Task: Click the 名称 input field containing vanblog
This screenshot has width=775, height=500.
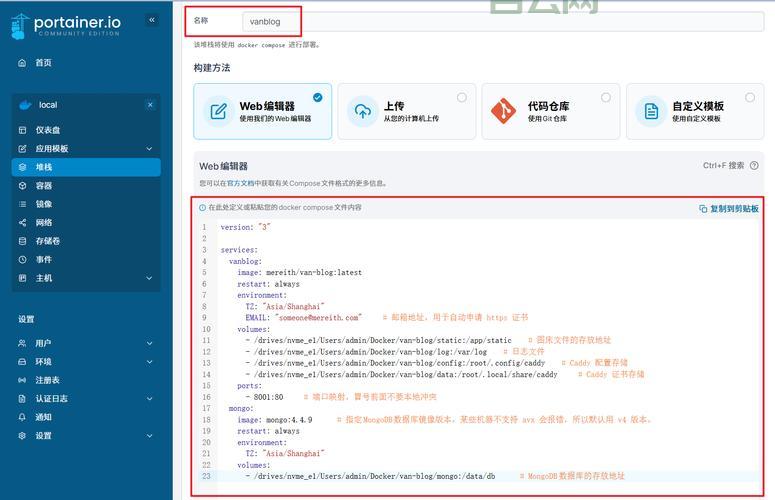Action: [503, 22]
